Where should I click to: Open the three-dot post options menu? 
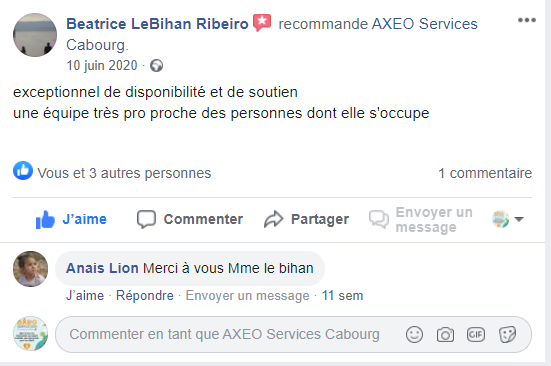tap(526, 20)
